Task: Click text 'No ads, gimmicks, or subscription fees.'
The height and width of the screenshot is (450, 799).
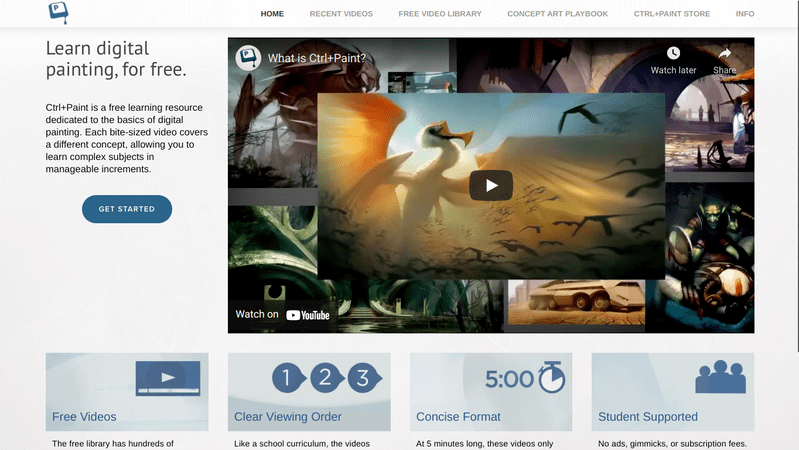Action: pyautogui.click(x=672, y=443)
